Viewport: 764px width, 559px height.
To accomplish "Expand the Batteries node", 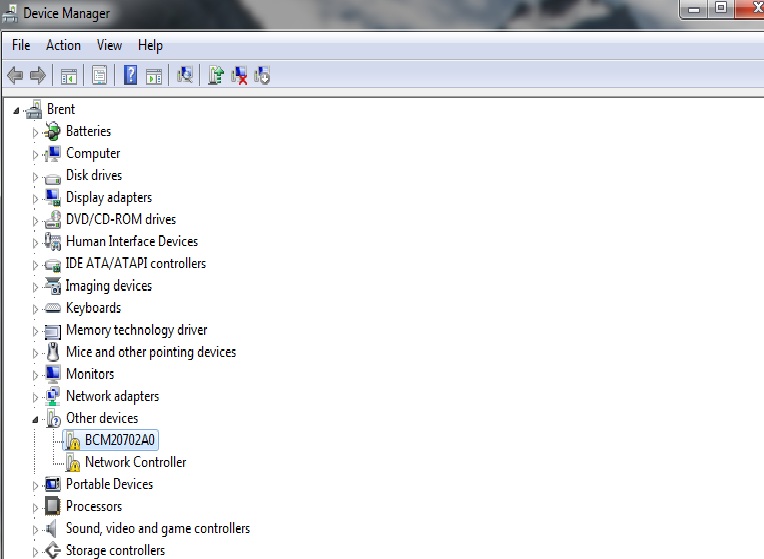I will pos(35,133).
